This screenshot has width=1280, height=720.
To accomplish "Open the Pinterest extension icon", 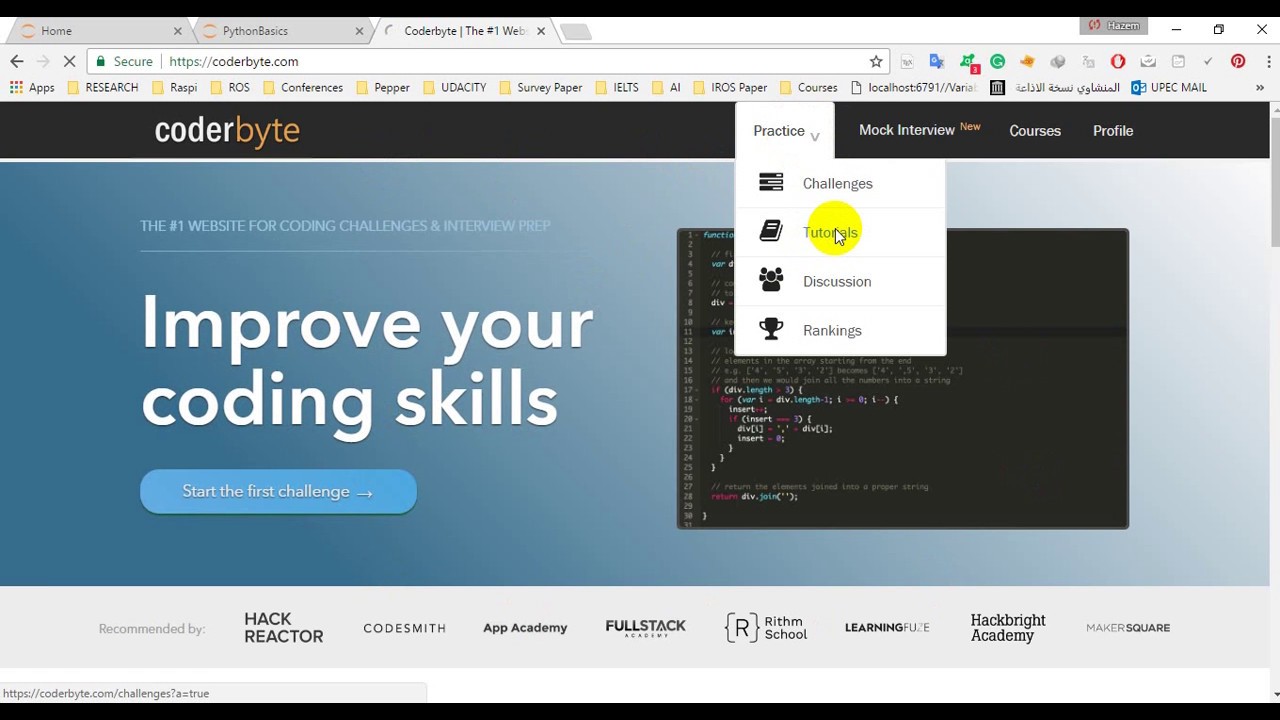I will point(1238,61).
